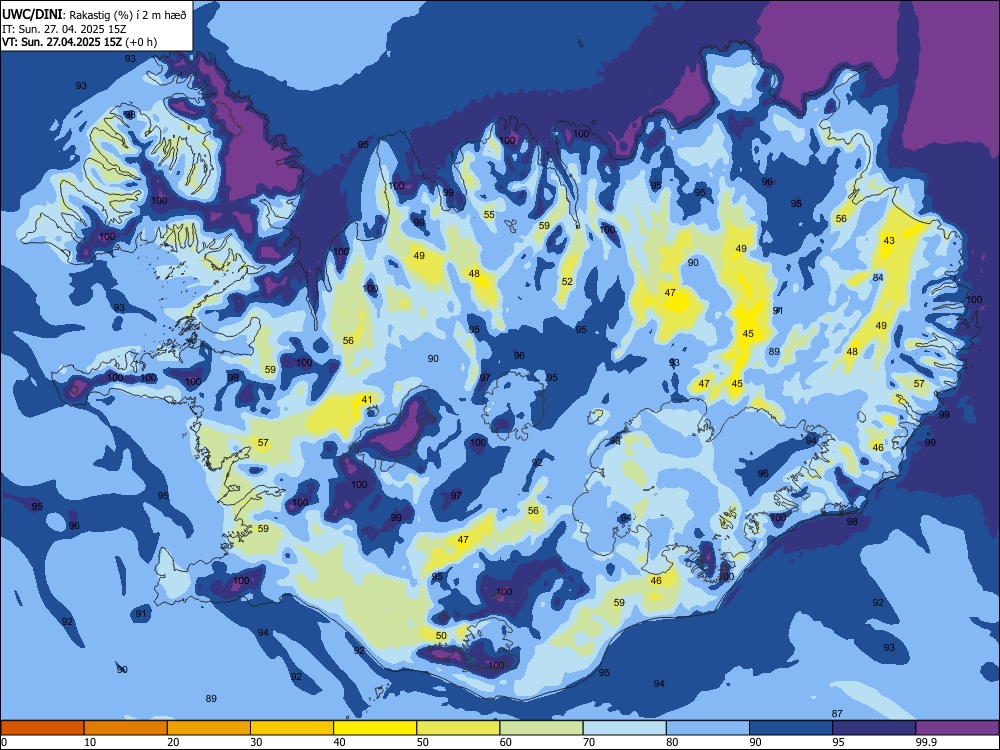Click the 10–20 orange legend swatch
Screen dimensions: 1000x750
point(126,728)
